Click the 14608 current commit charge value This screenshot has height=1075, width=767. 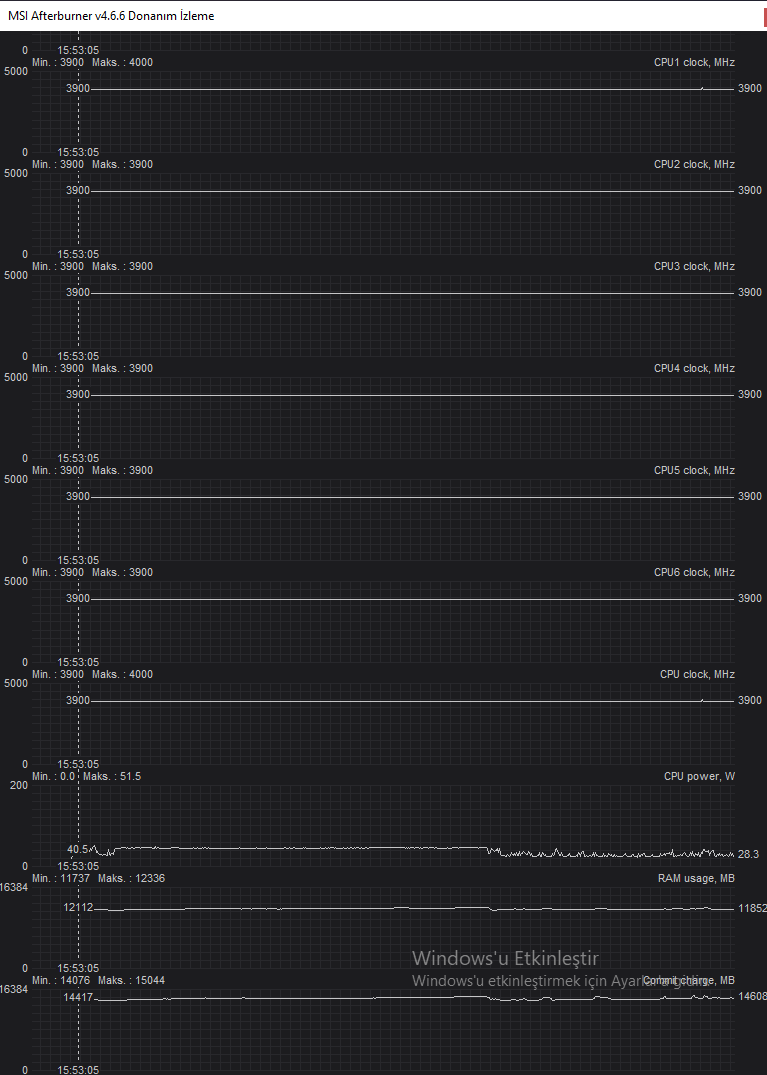pyautogui.click(x=753, y=996)
